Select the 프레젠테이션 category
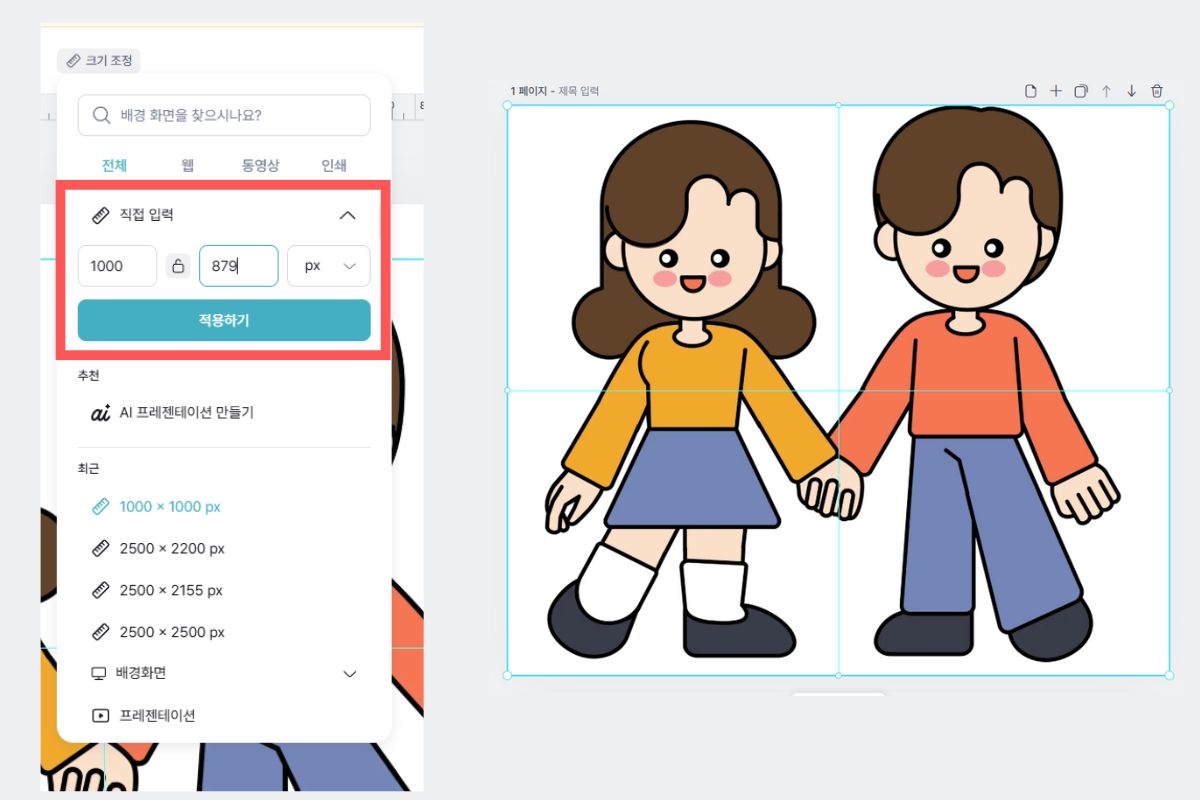This screenshot has height=800, width=1200. (157, 716)
